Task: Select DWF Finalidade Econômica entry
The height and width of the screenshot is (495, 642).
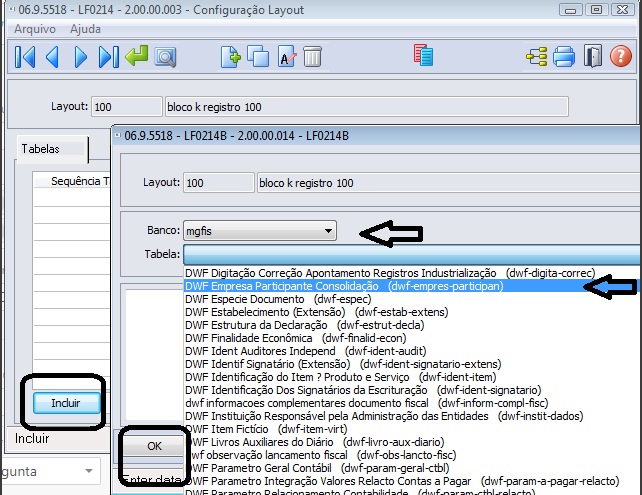Action: 411,338
